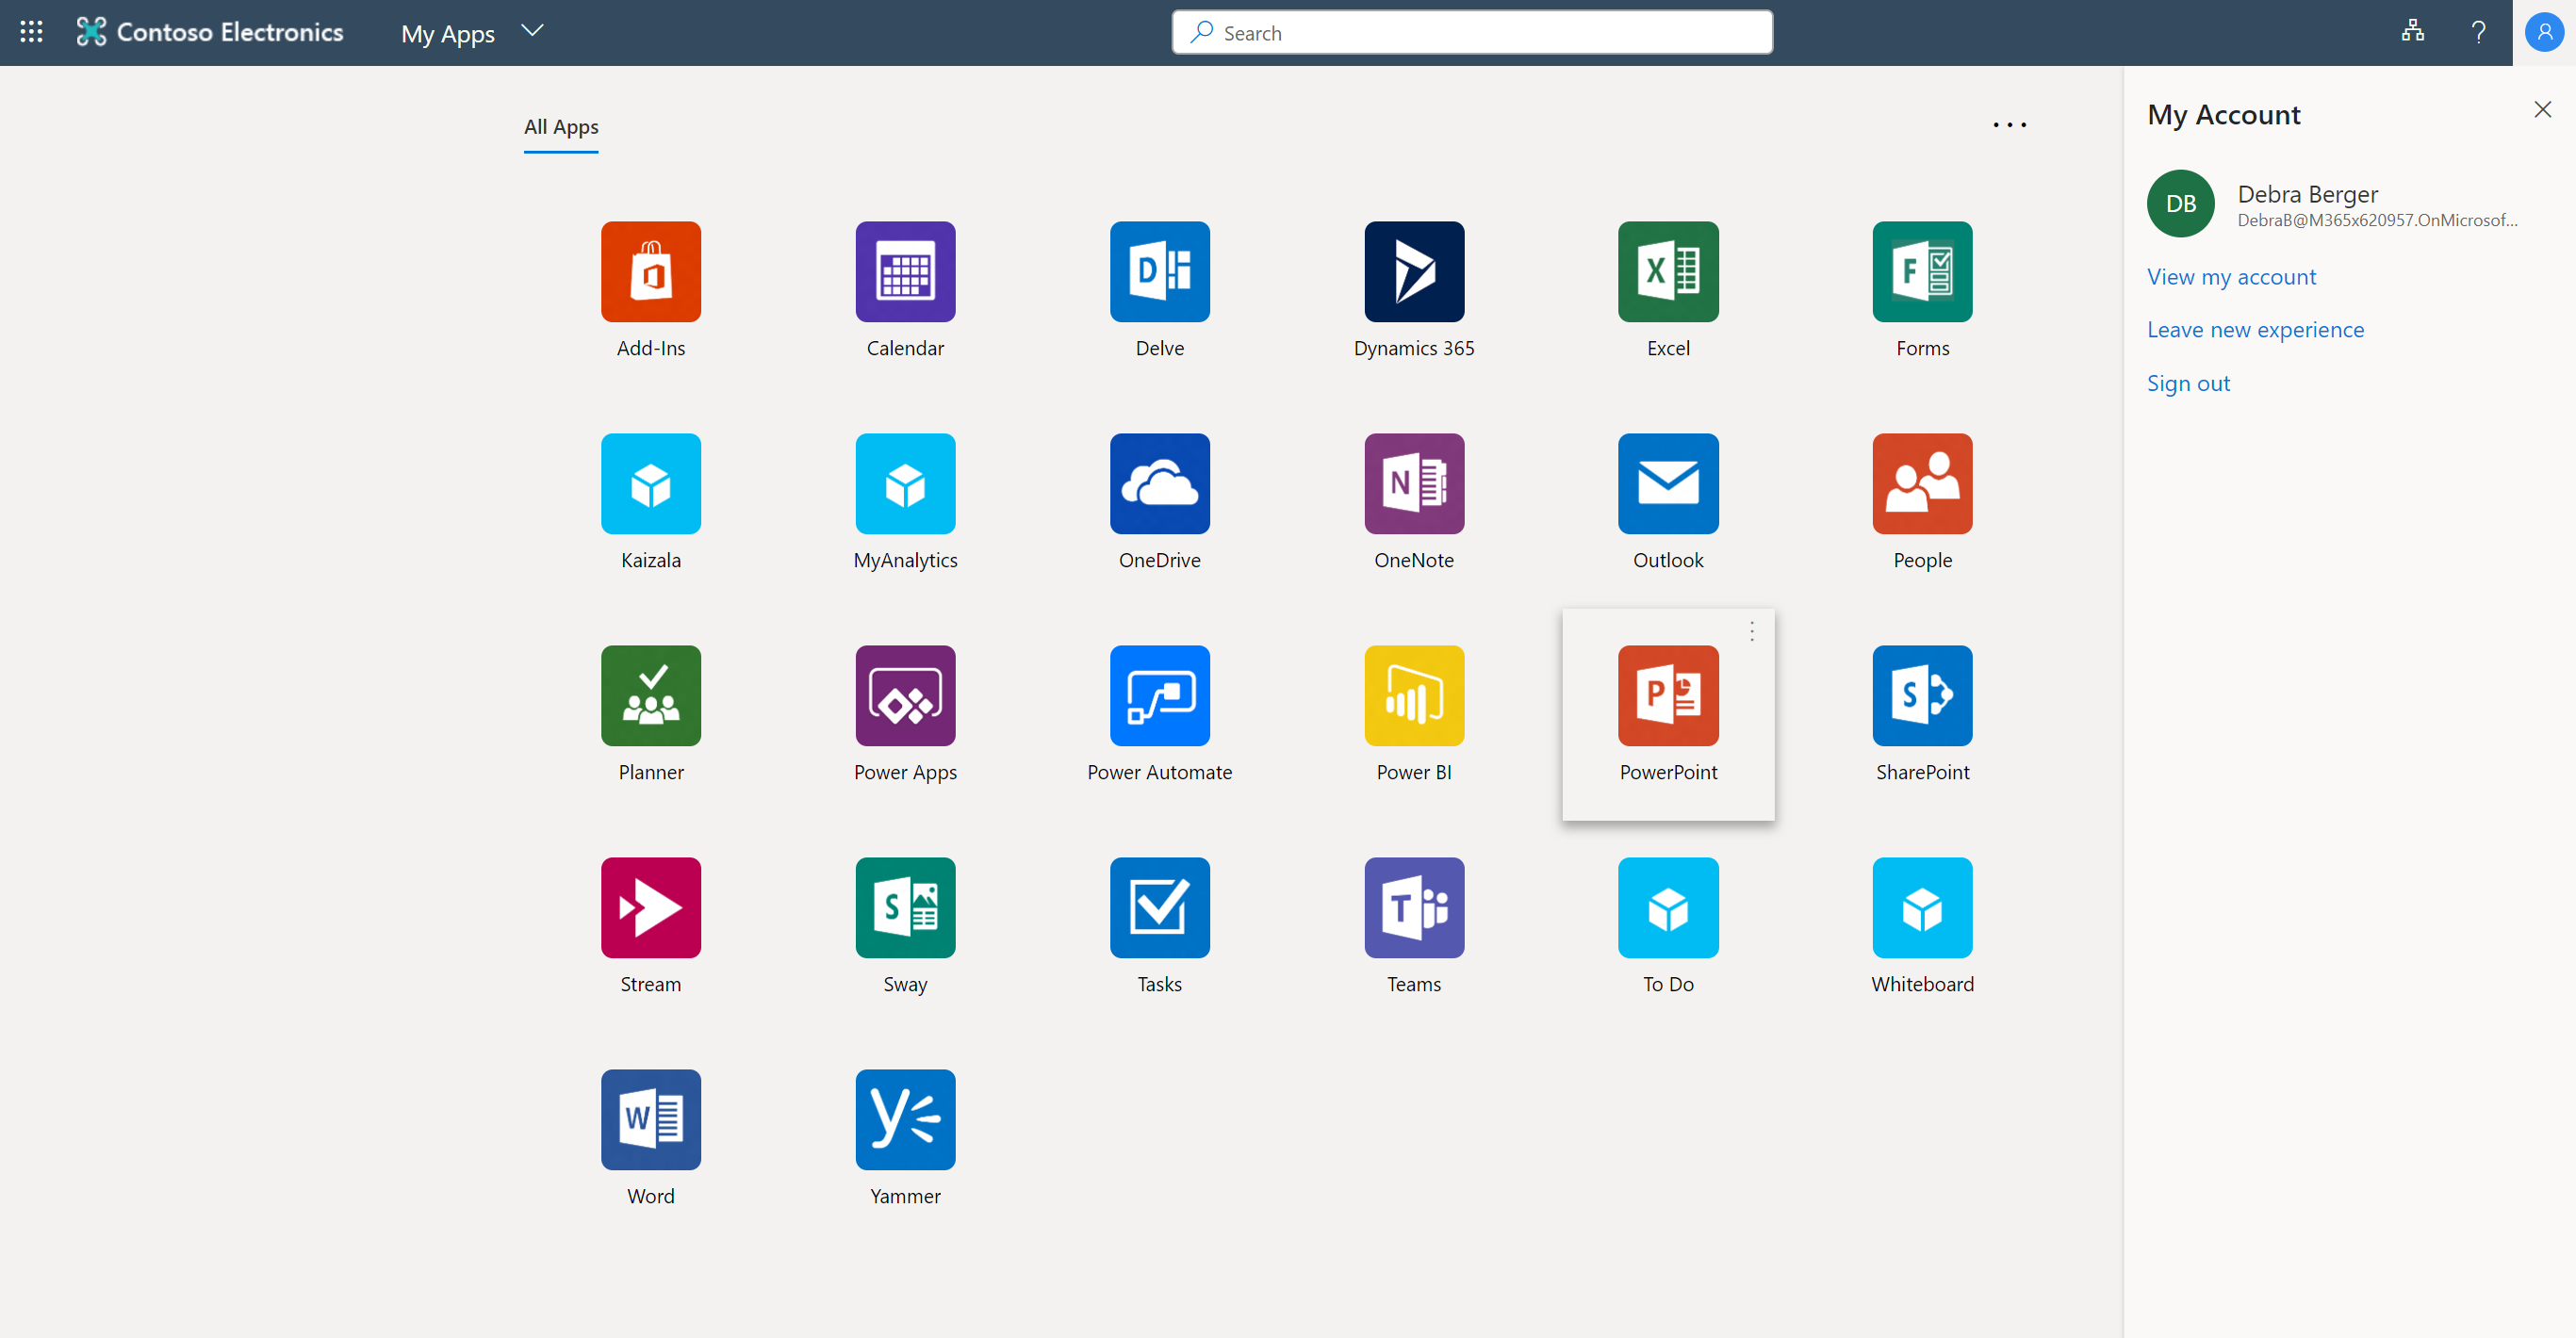Launch the Kaizala app
The height and width of the screenshot is (1338, 2576).
(x=651, y=483)
